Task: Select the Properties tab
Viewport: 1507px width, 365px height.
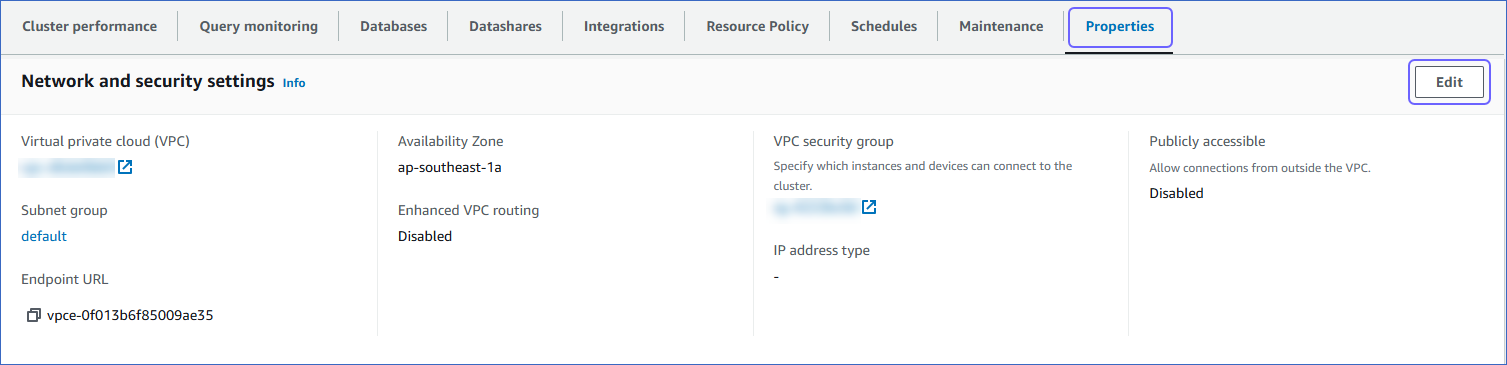Action: pos(1120,27)
